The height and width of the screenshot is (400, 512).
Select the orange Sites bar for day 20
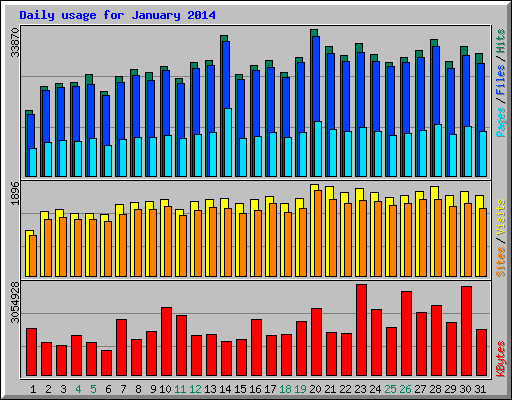pos(318,233)
